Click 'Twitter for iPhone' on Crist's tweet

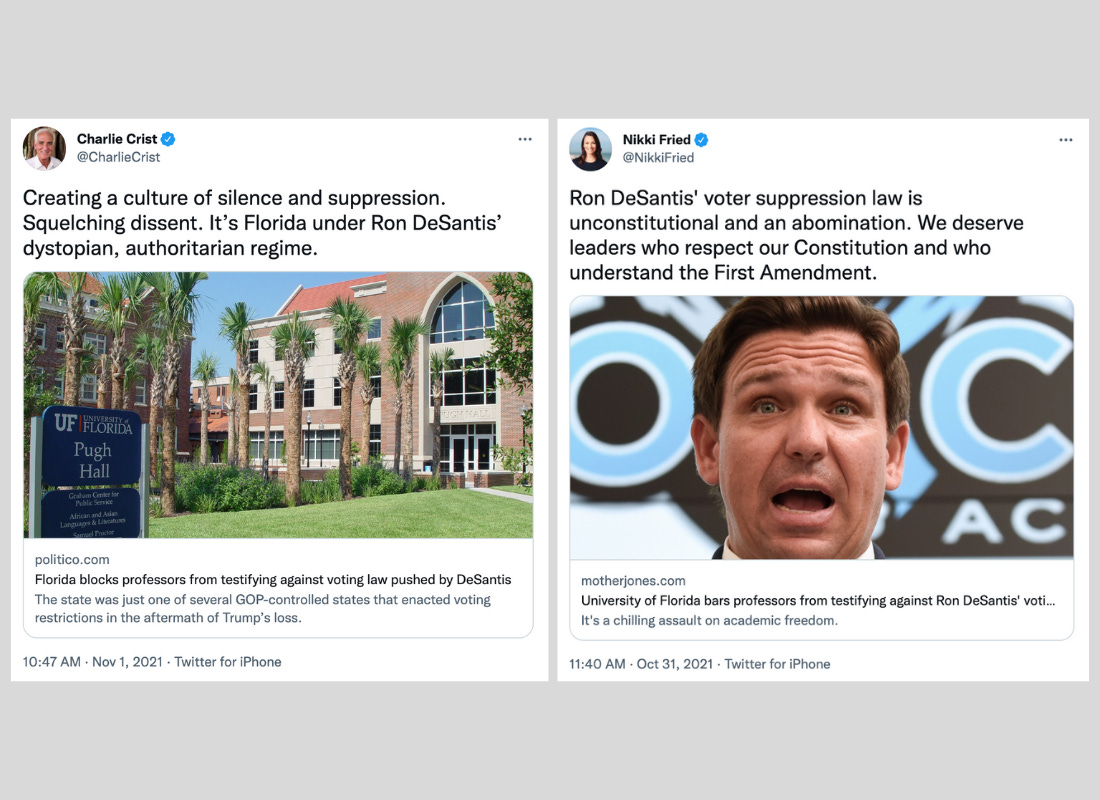click(228, 662)
